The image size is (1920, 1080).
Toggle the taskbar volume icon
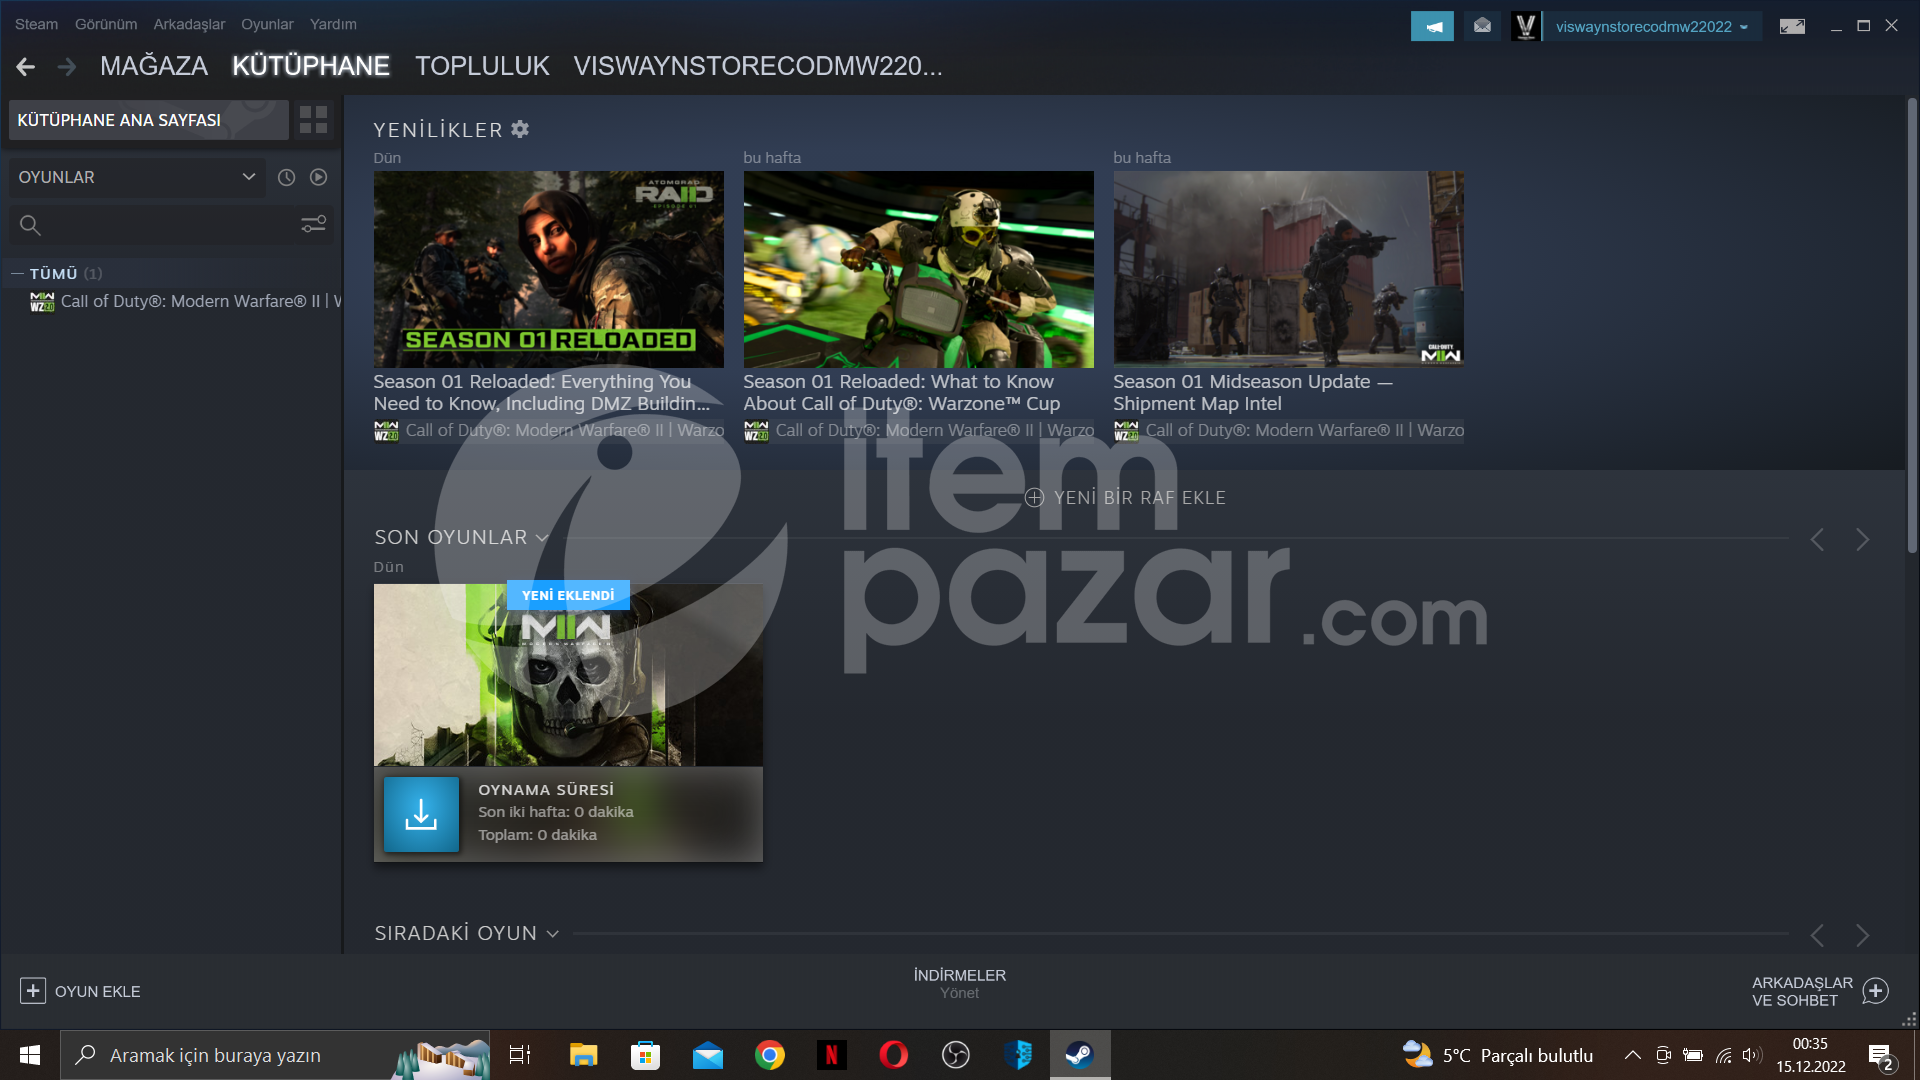1752,1055
